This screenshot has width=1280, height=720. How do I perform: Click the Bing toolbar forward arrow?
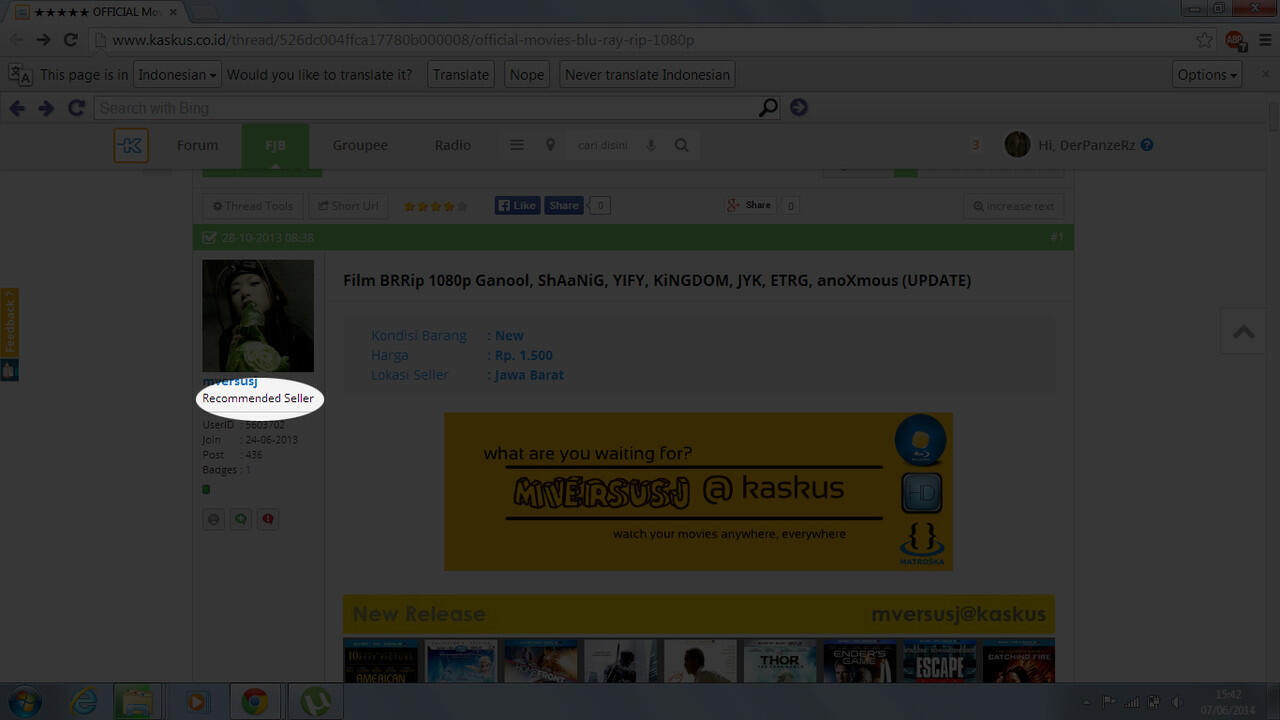[x=46, y=108]
